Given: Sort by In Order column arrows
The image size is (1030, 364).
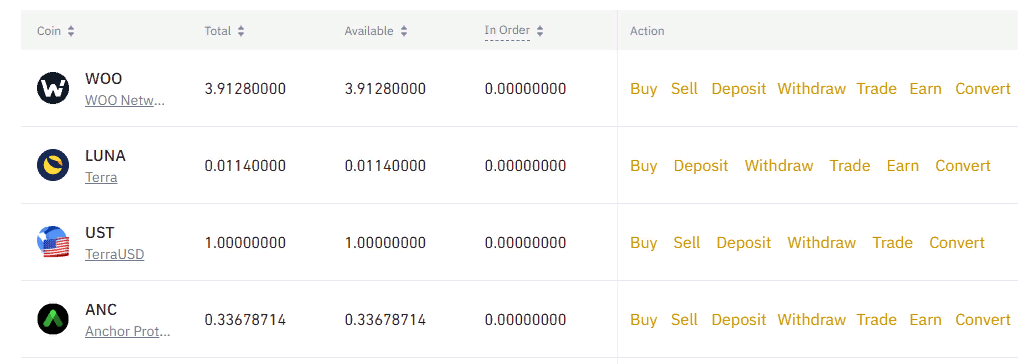Looking at the screenshot, I should coord(540,31).
